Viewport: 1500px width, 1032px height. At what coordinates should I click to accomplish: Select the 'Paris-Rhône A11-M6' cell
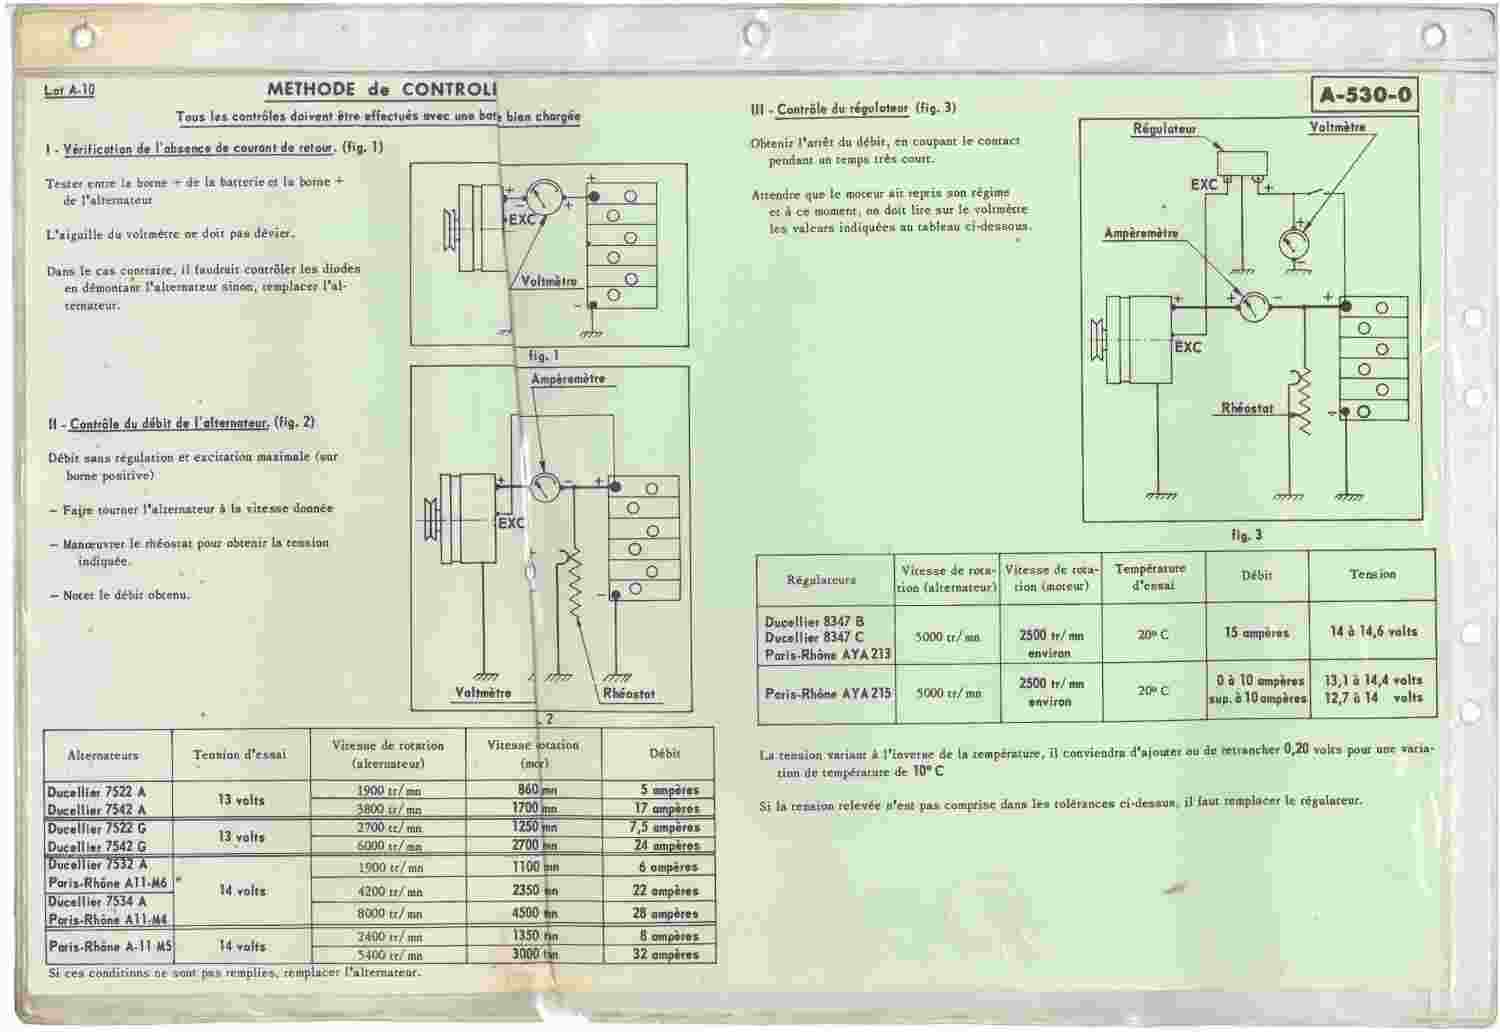[107, 883]
